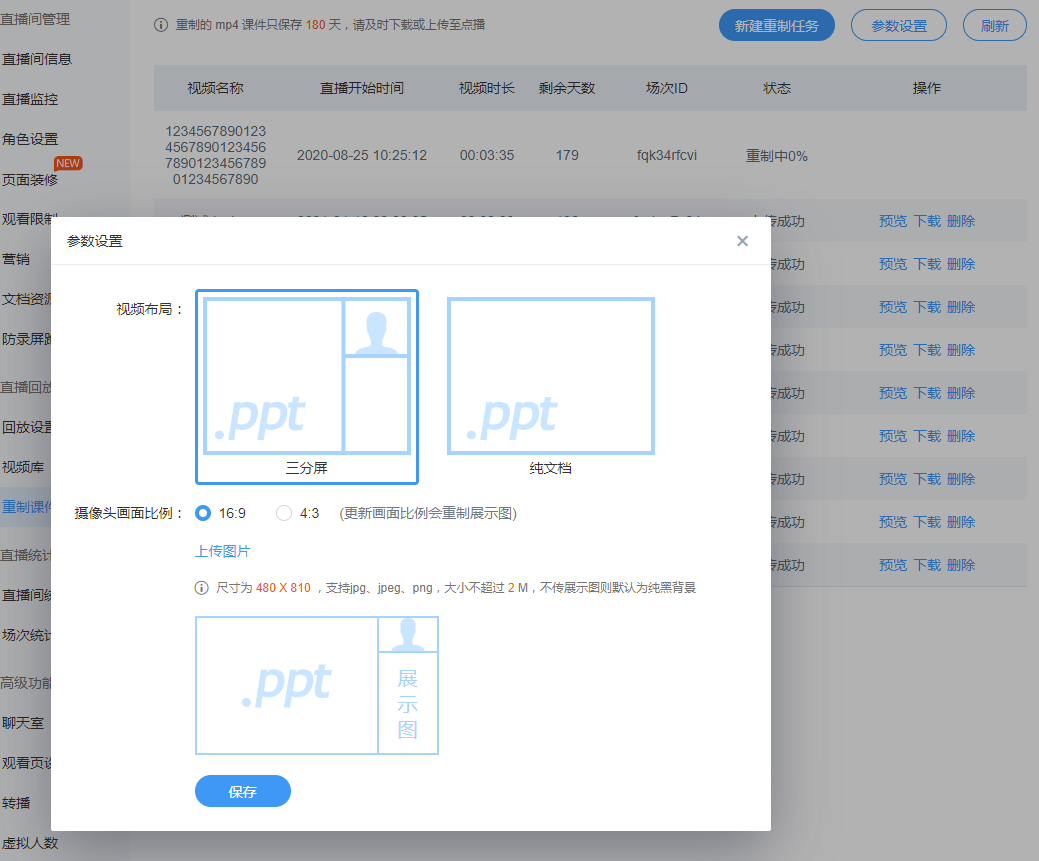Click the 直播开始时间 column header

(362, 88)
